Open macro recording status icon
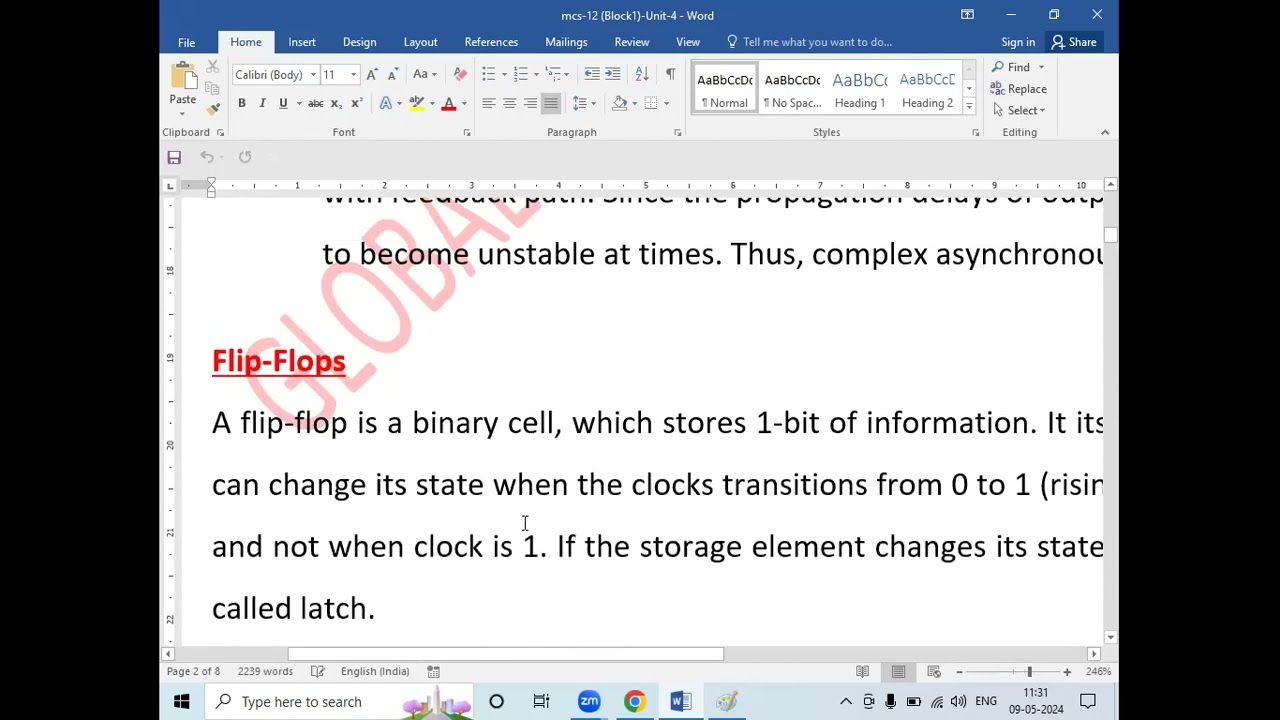 434,671
